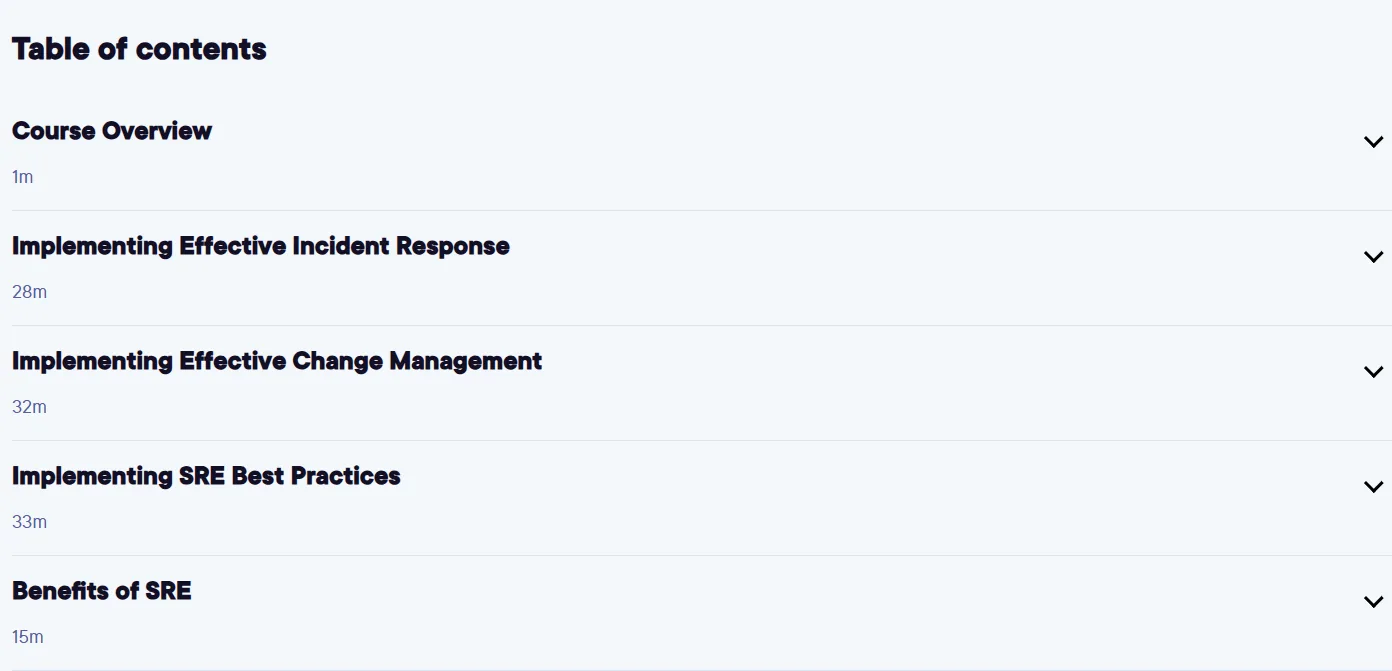Expand Implementing Effective Incident Response chevron
Viewport: 1392px width, 671px height.
click(1373, 257)
